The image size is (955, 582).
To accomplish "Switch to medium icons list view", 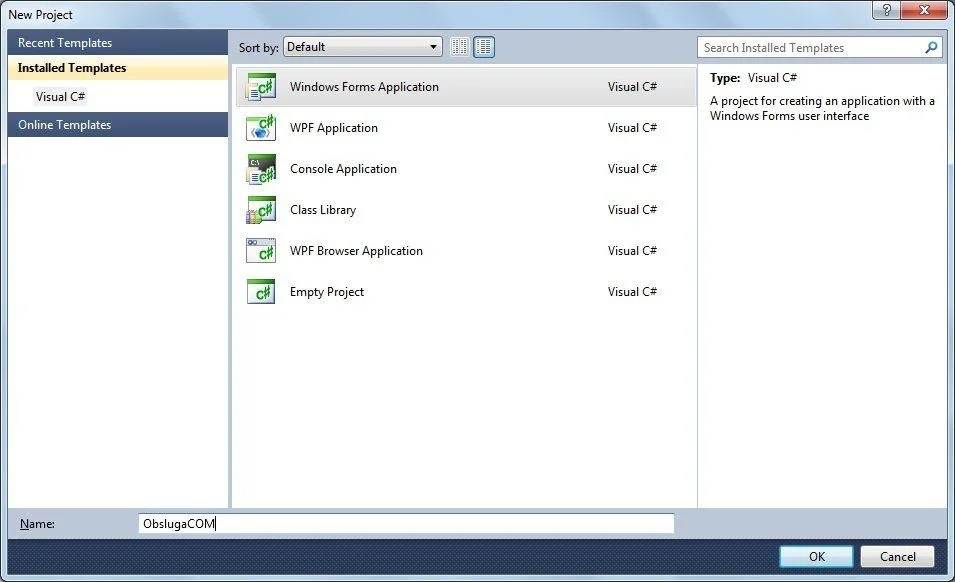I will tap(484, 47).
